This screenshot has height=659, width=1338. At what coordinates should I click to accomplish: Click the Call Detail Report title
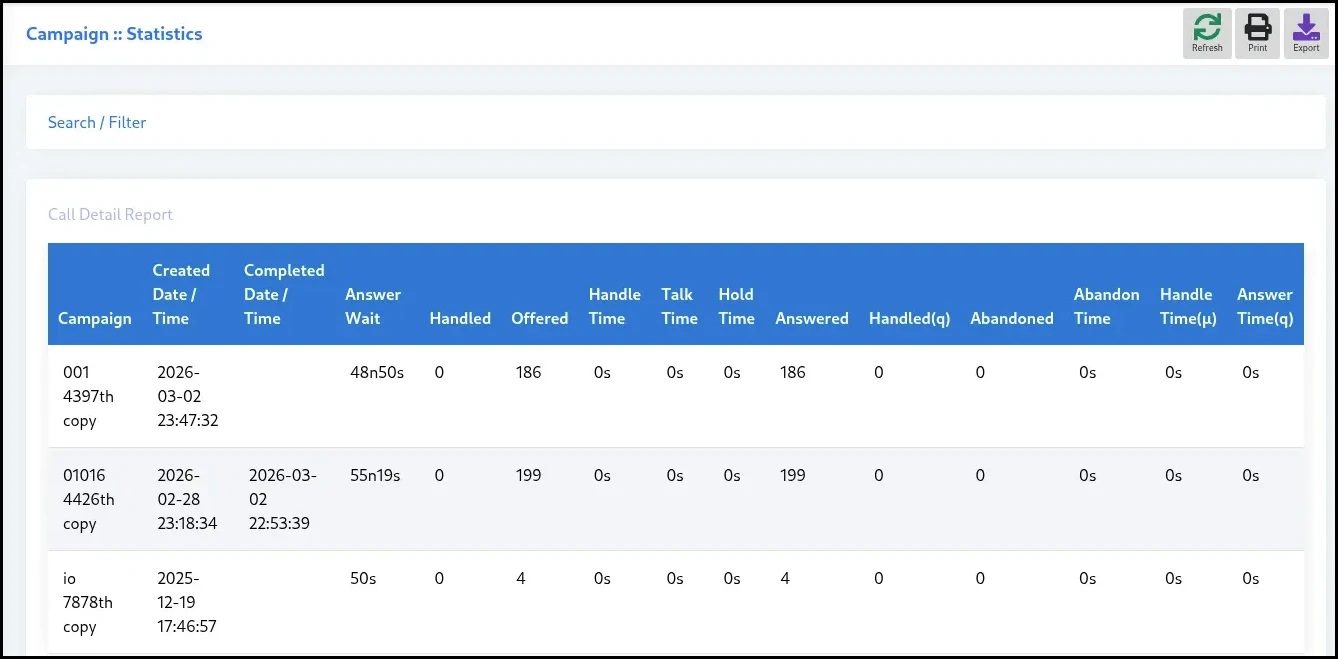pyautogui.click(x=110, y=214)
